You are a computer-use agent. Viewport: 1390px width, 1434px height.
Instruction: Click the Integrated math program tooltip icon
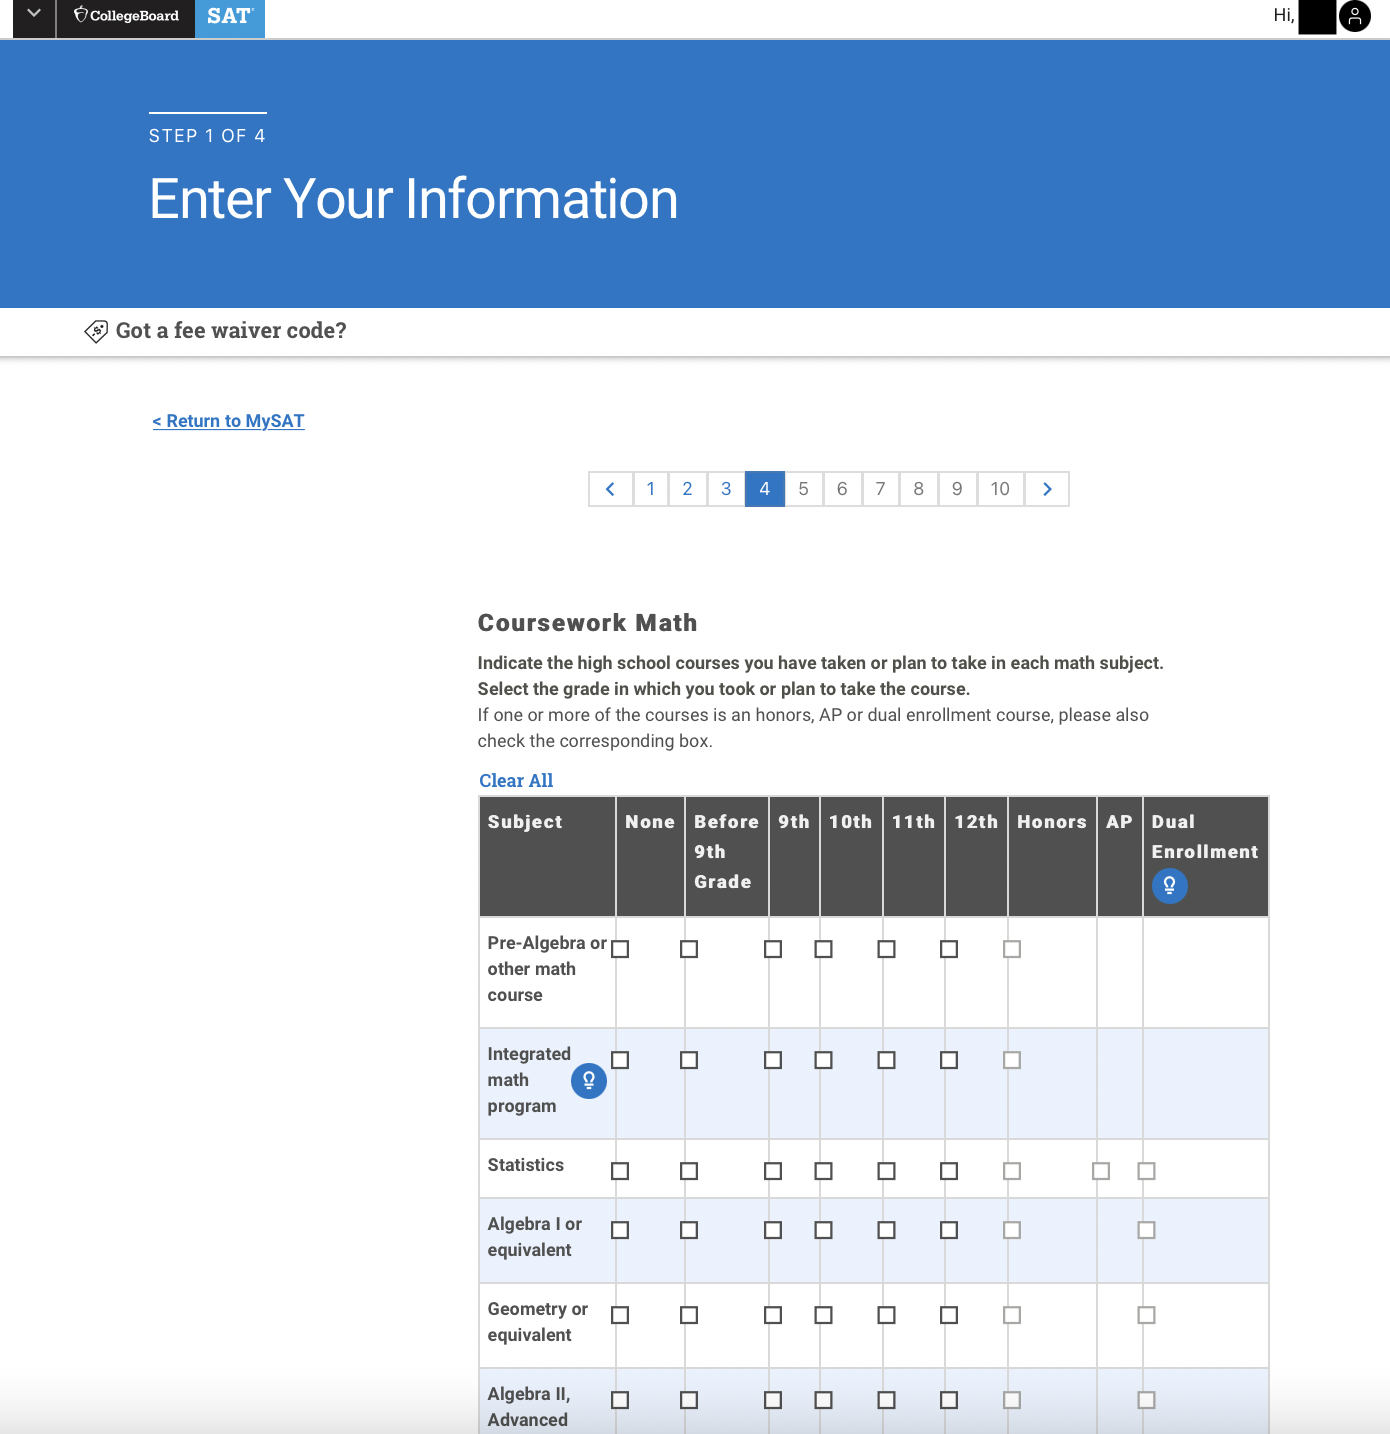pos(588,1080)
